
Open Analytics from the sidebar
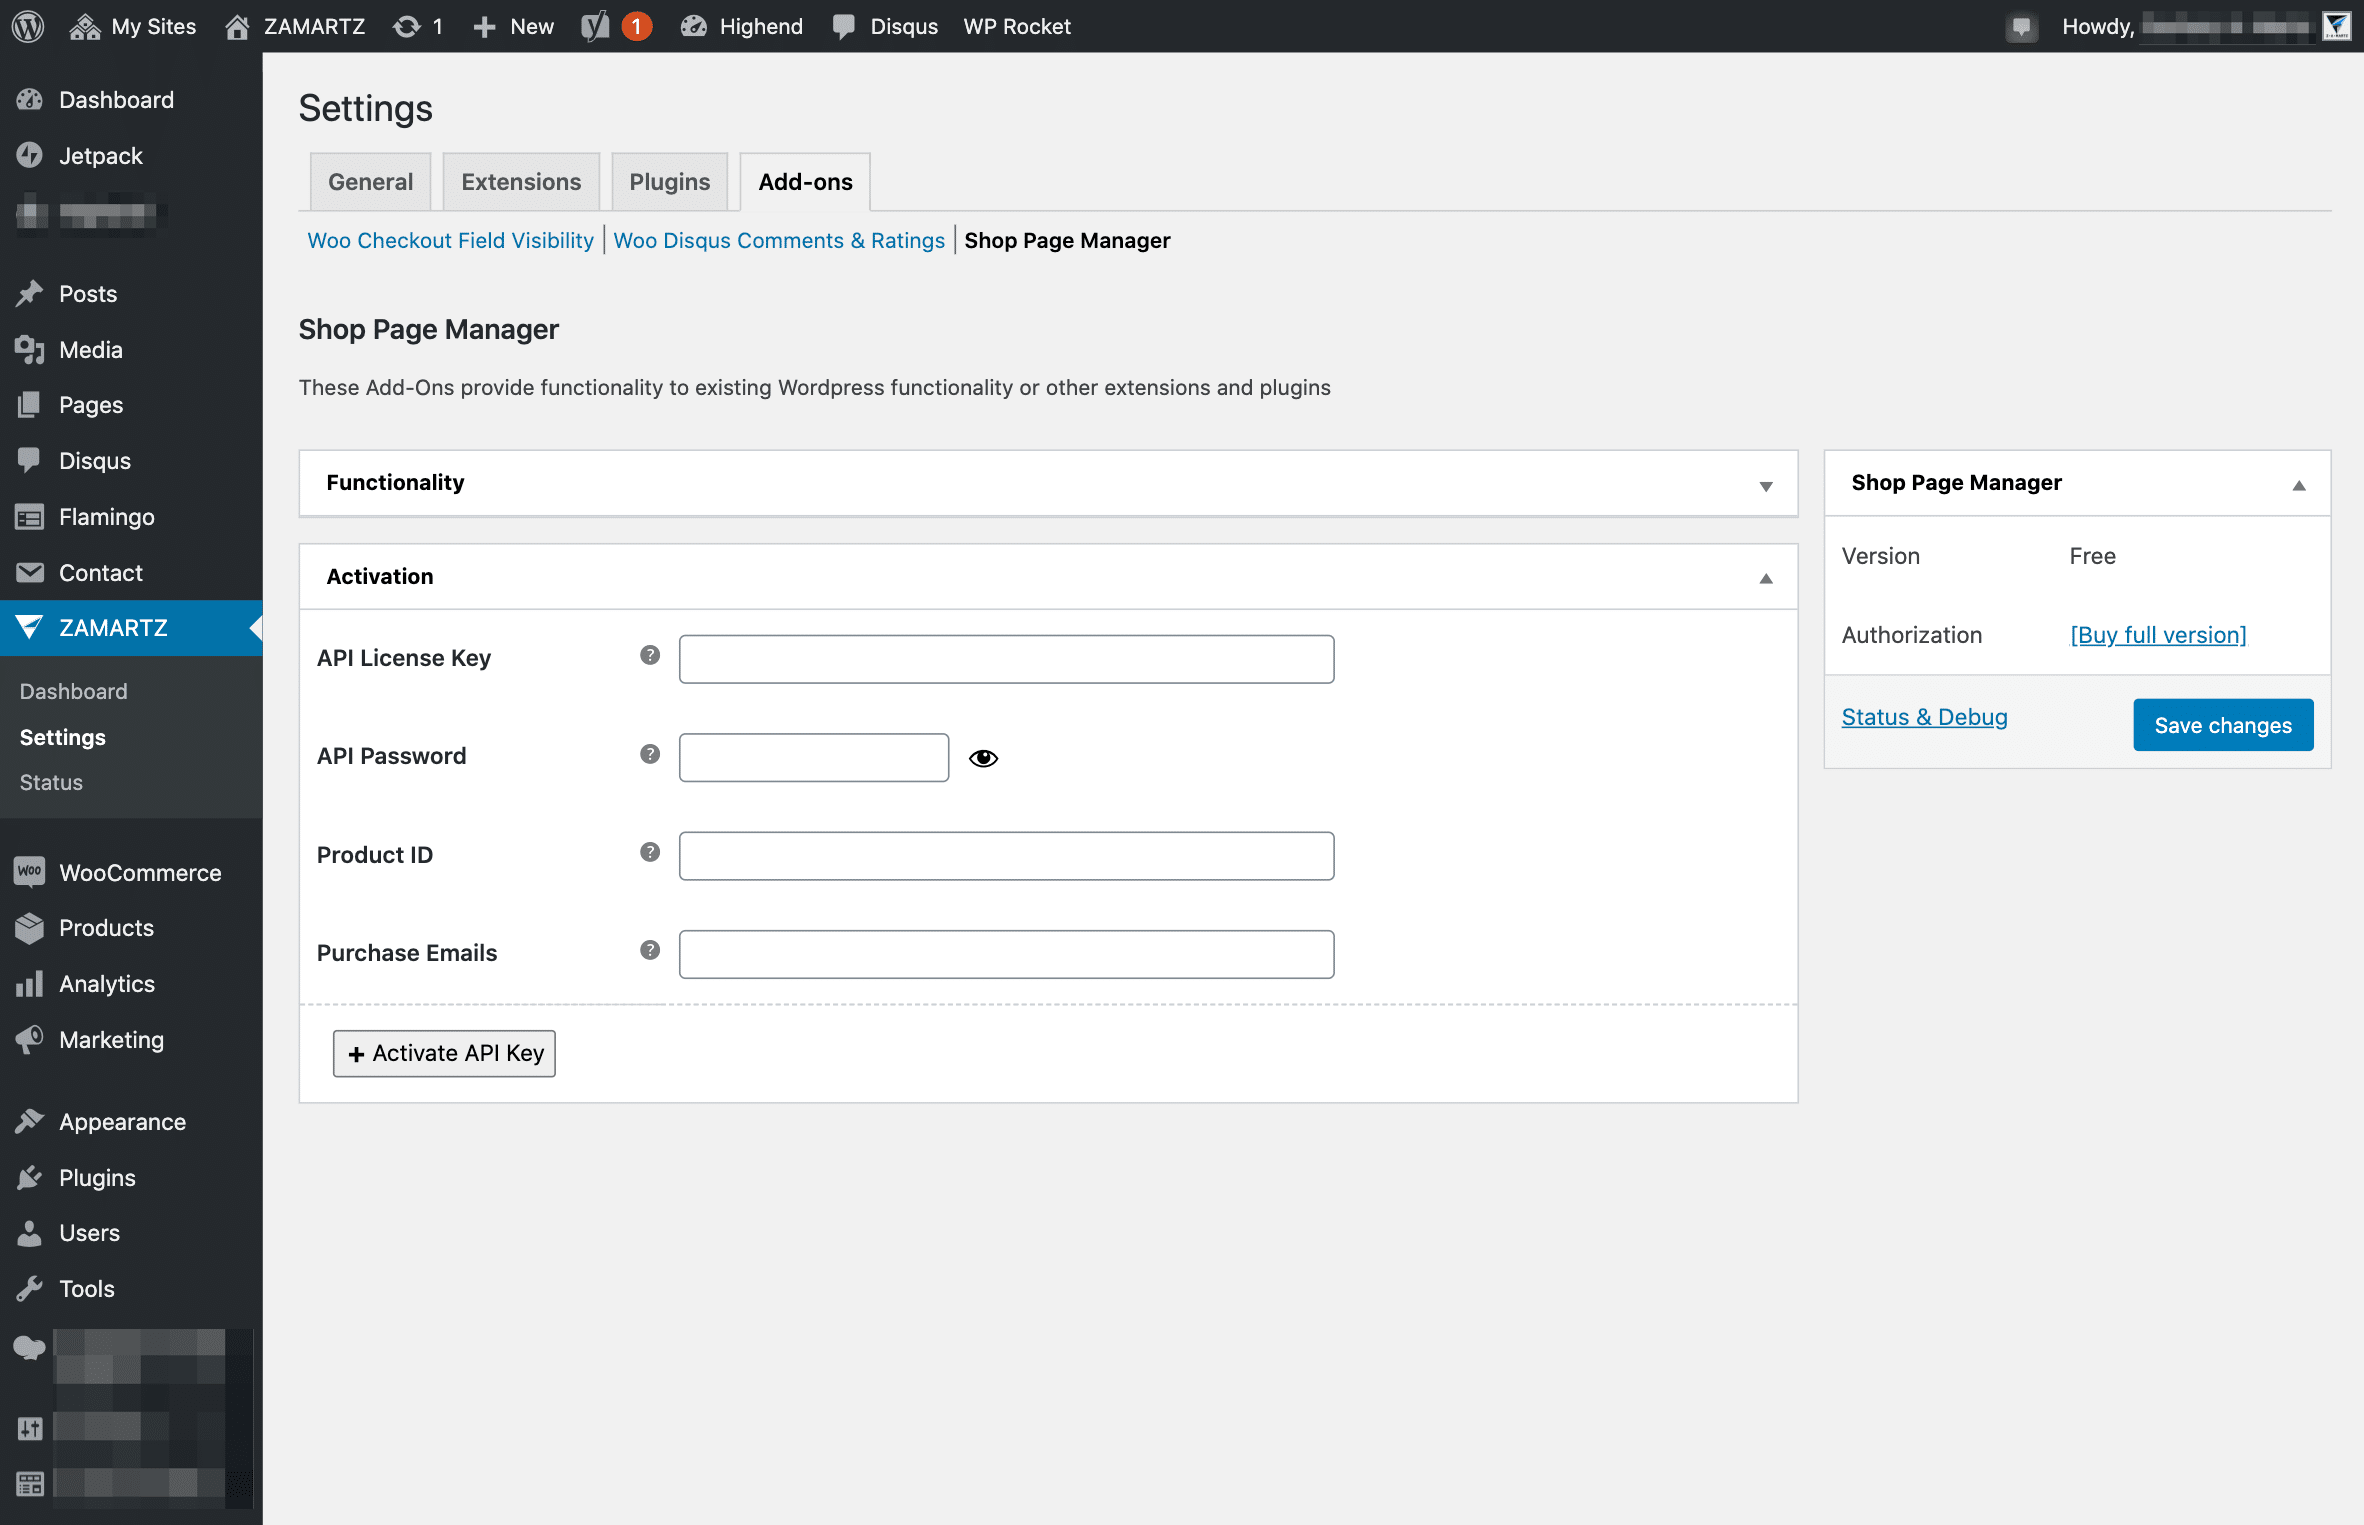click(30, 984)
